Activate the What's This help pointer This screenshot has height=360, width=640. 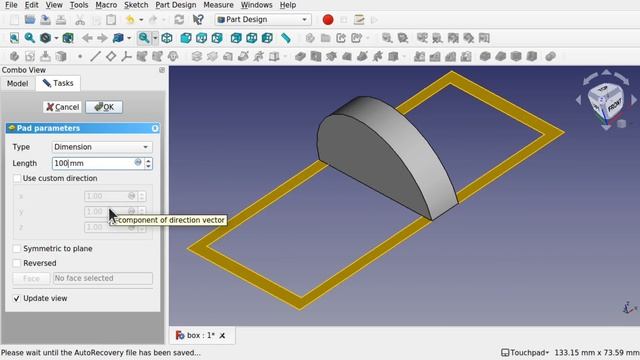(198, 20)
